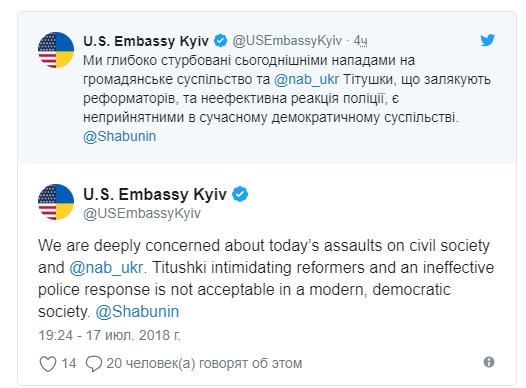Click '20 человек(а) говорят об этом' link
526x388 pixels.
[204, 364]
